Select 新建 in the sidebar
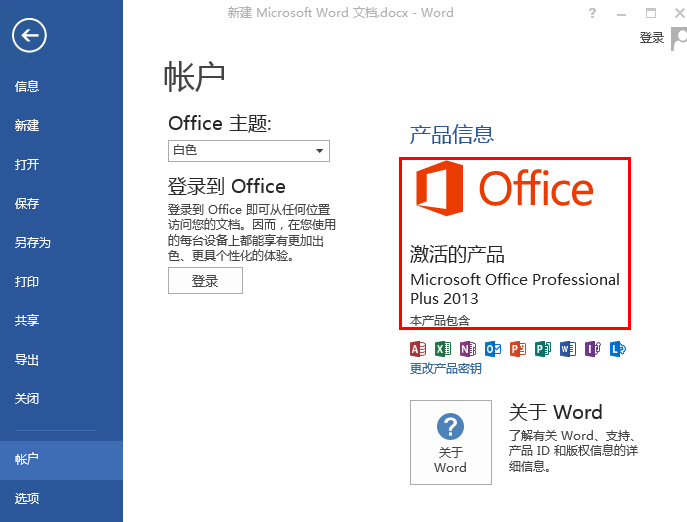Viewport: 687px width, 522px height. tap(61, 125)
